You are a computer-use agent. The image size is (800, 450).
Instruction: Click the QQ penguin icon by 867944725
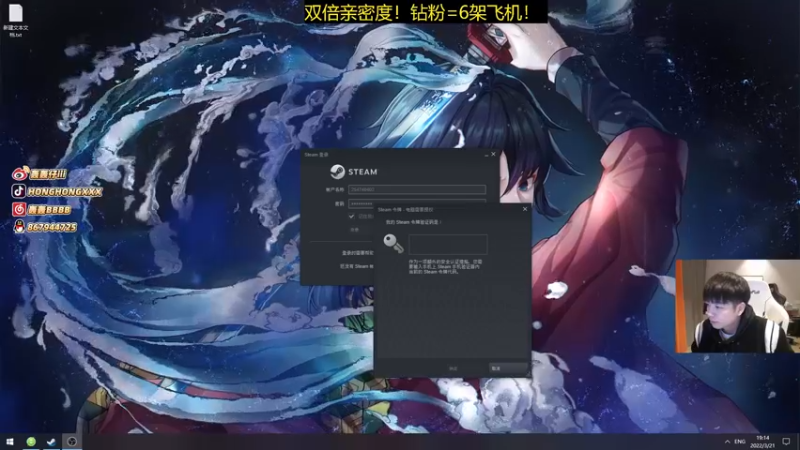[19, 227]
